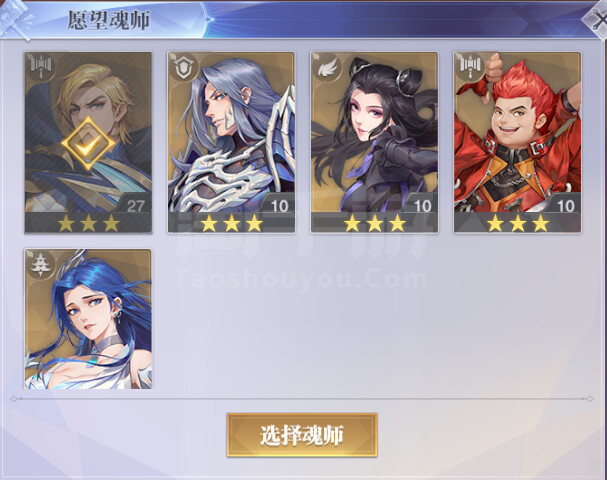Click level 27 badge on blonde card

[x=135, y=205]
